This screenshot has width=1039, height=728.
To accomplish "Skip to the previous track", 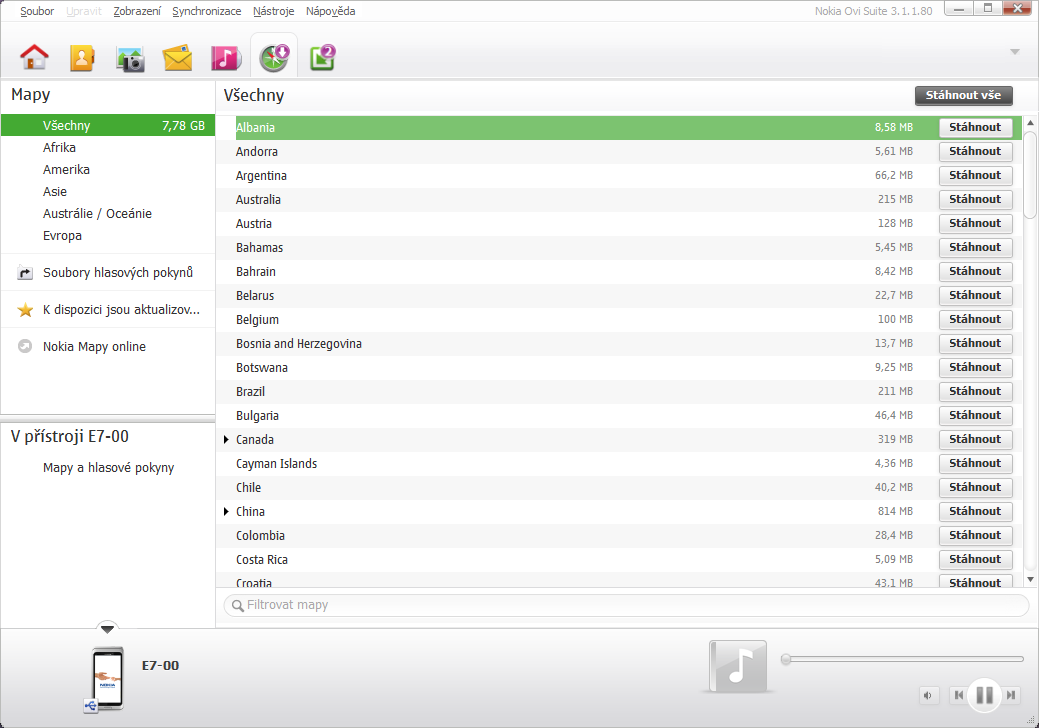I will pyautogui.click(x=958, y=695).
